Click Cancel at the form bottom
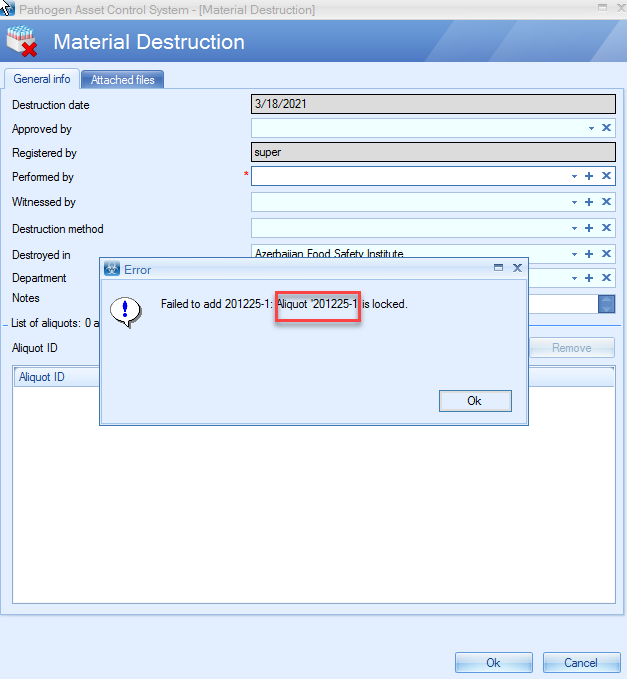The image size is (627, 679). 581,662
